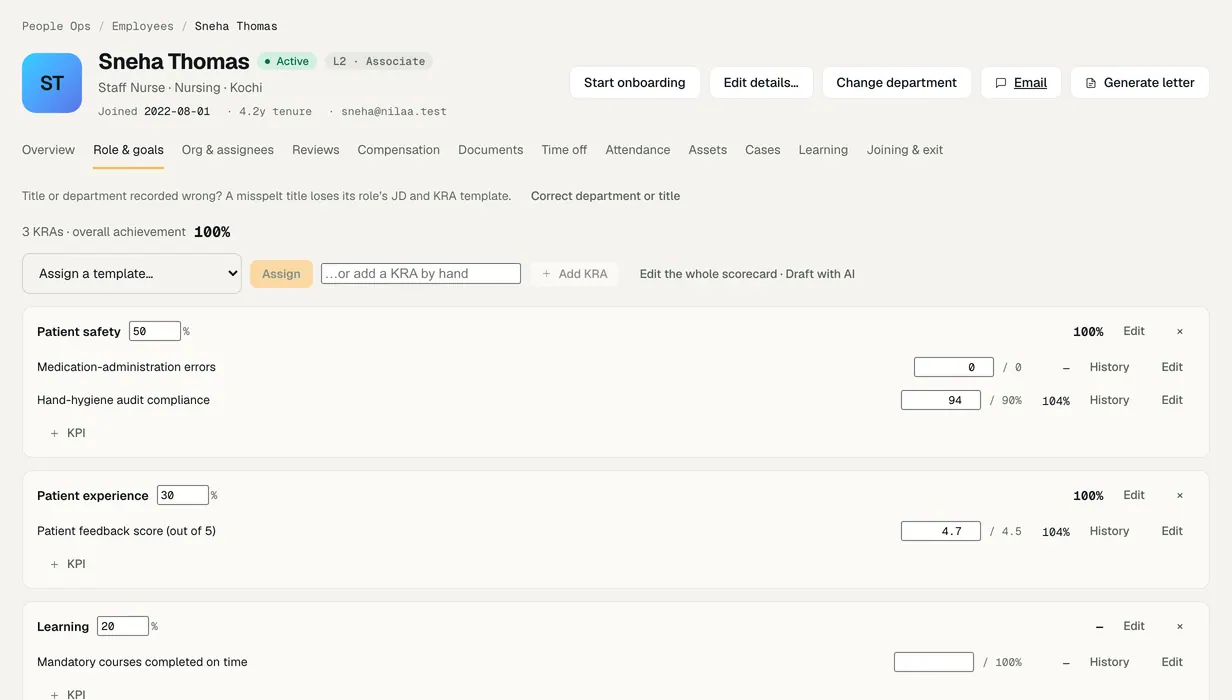The height and width of the screenshot is (700, 1232).
Task: Select the Documents tab
Action: (x=491, y=150)
